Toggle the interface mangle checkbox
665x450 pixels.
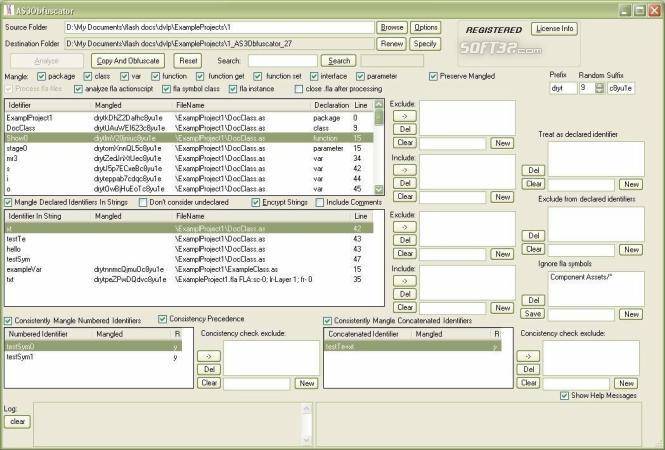[314, 76]
